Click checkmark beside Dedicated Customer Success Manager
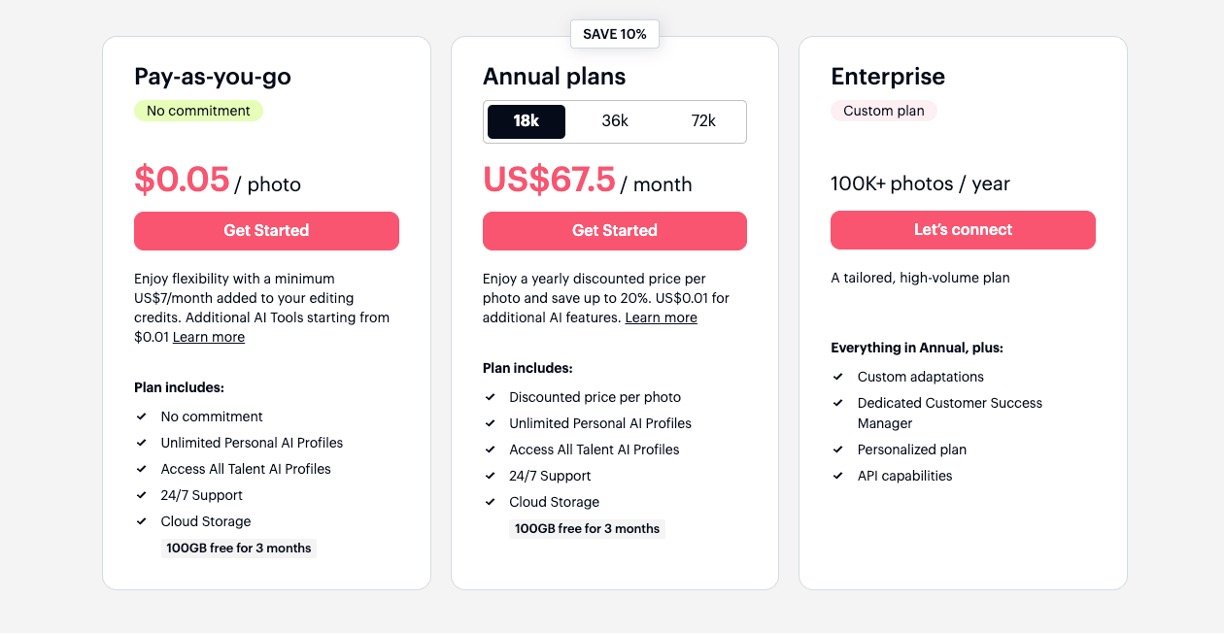The height and width of the screenshot is (634, 1224). tap(838, 403)
